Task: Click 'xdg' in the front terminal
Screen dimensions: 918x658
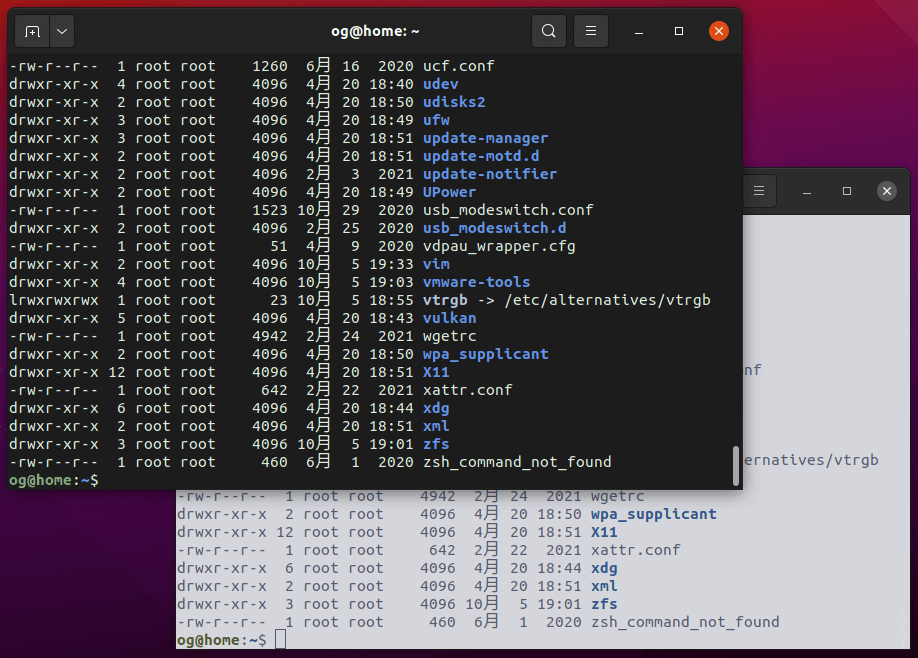Action: (436, 409)
